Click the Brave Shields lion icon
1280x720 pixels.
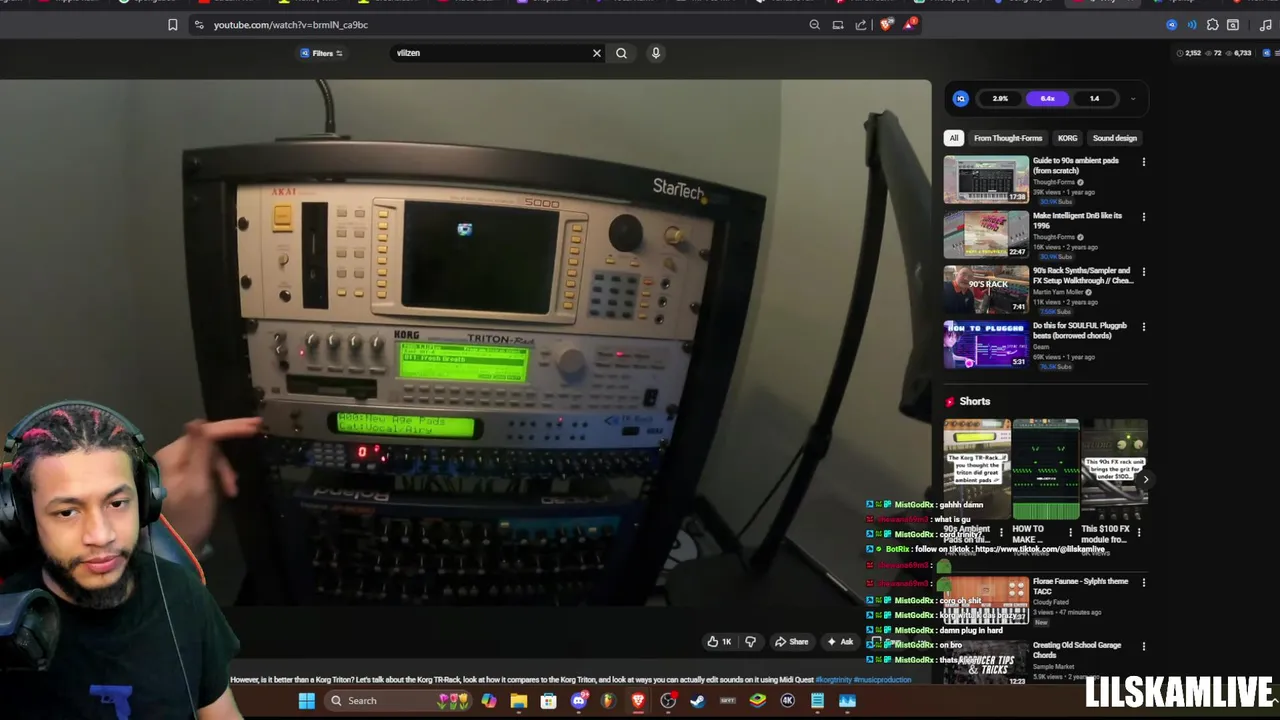tap(886, 25)
